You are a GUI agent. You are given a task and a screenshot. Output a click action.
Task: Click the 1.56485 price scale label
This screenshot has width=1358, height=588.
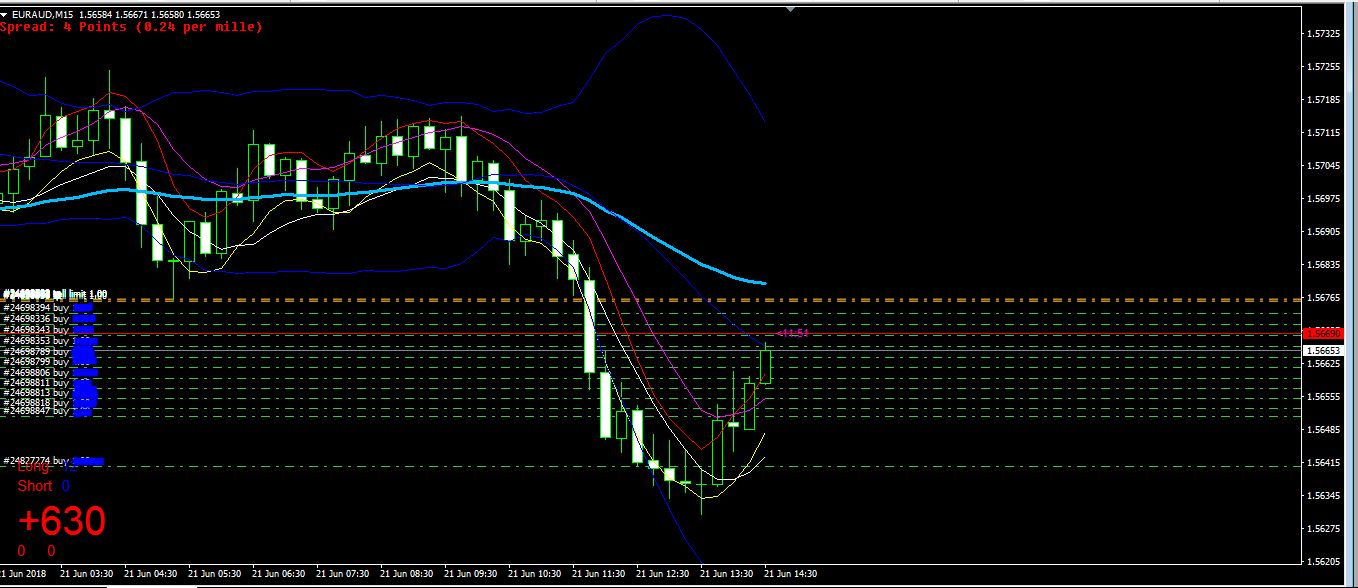tap(1324, 430)
